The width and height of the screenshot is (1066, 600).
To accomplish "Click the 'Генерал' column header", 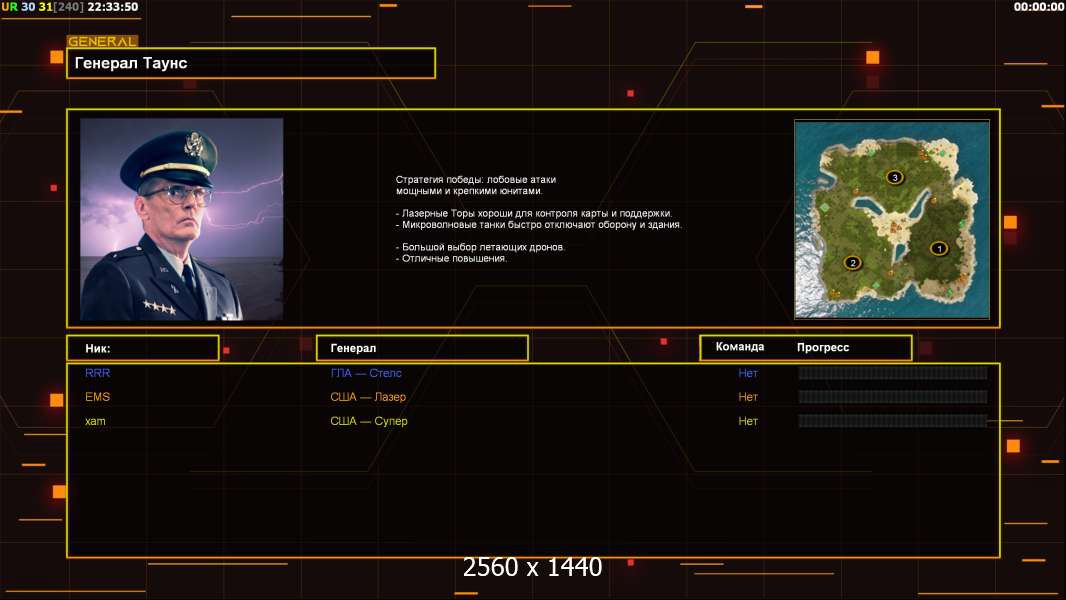I will point(422,348).
